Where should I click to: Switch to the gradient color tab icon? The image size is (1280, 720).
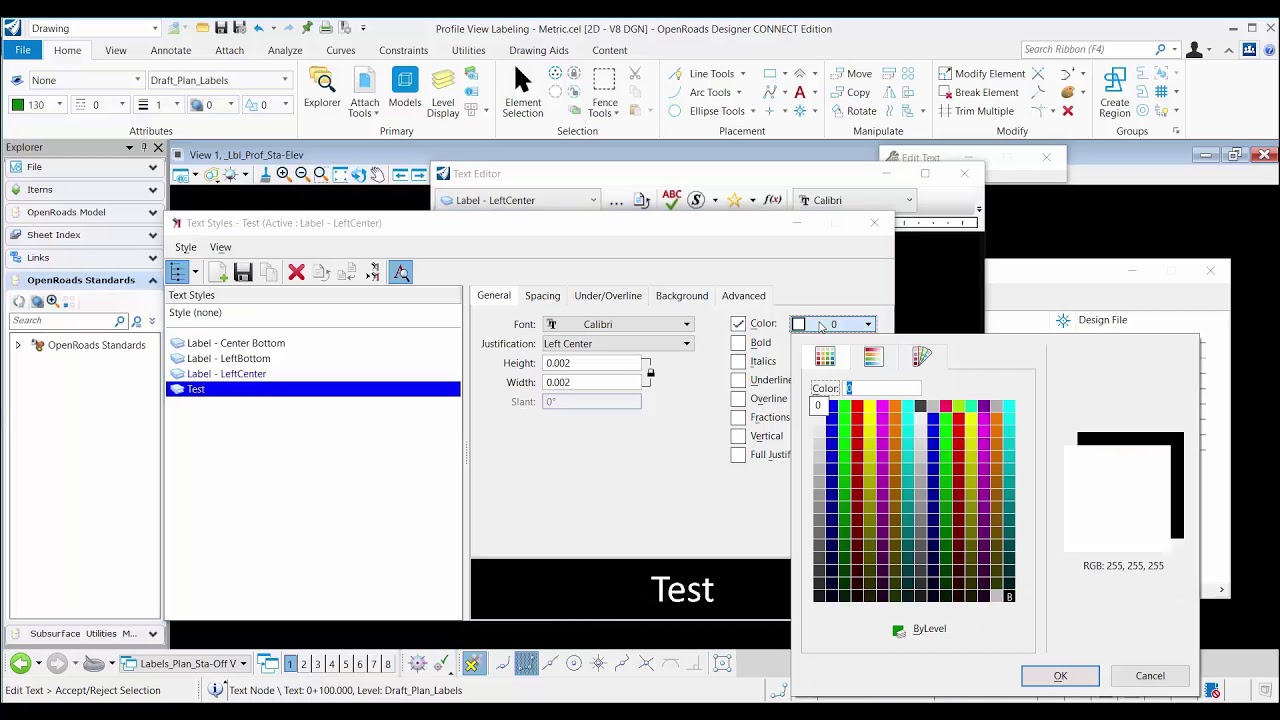(x=873, y=356)
